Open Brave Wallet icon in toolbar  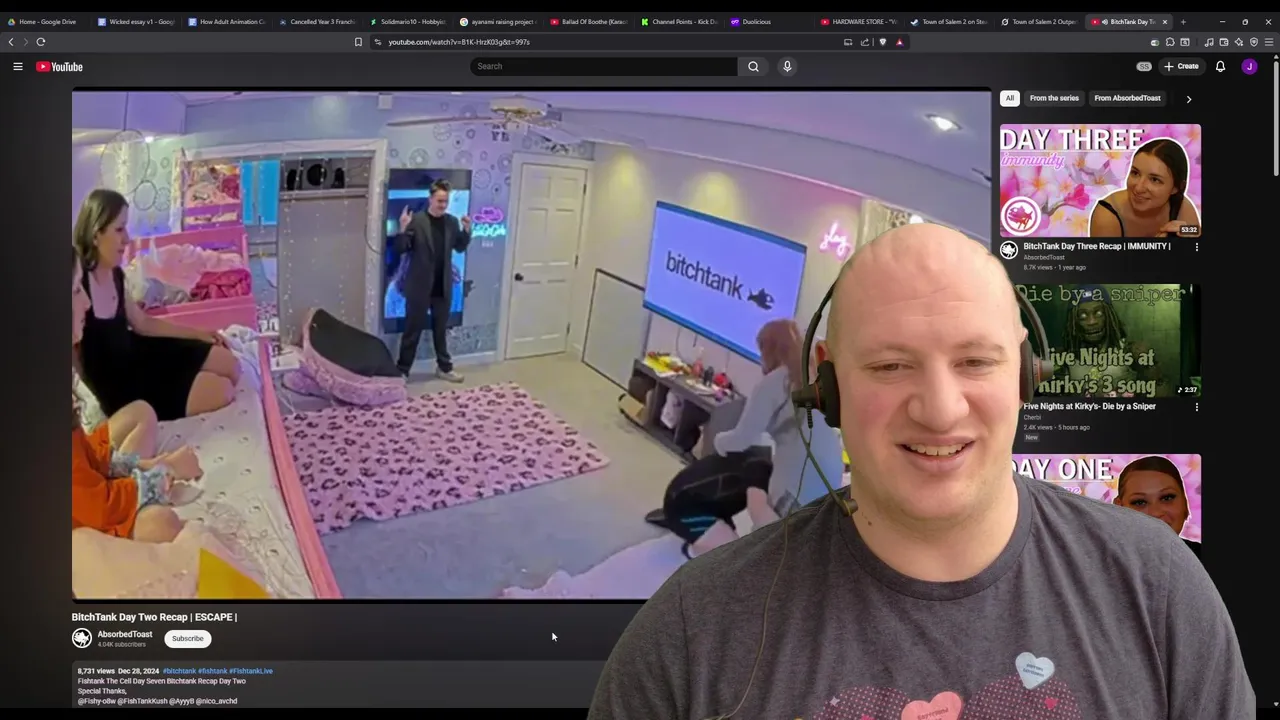point(1224,42)
